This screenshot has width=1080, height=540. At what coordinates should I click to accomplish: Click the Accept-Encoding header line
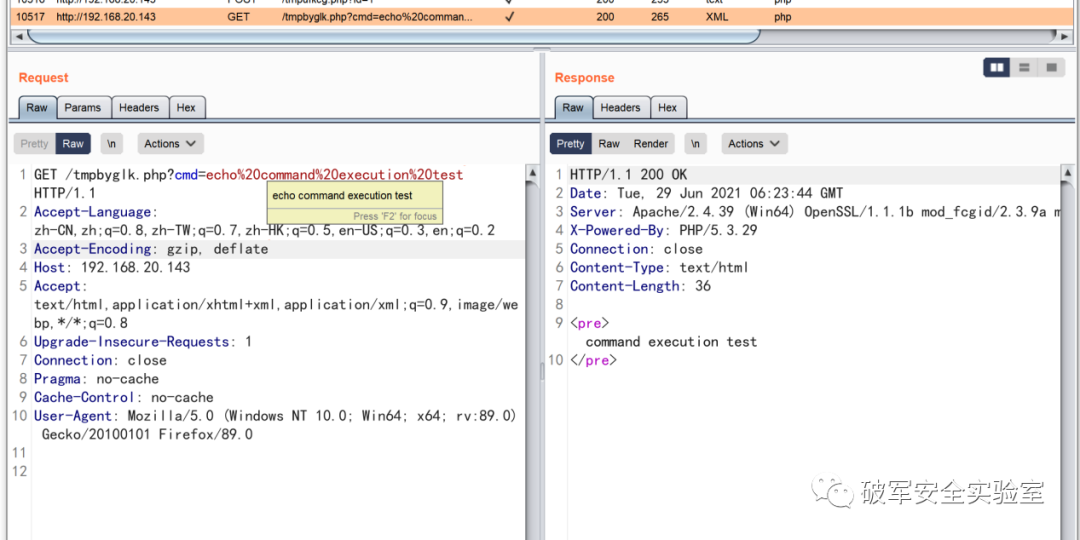(x=151, y=249)
